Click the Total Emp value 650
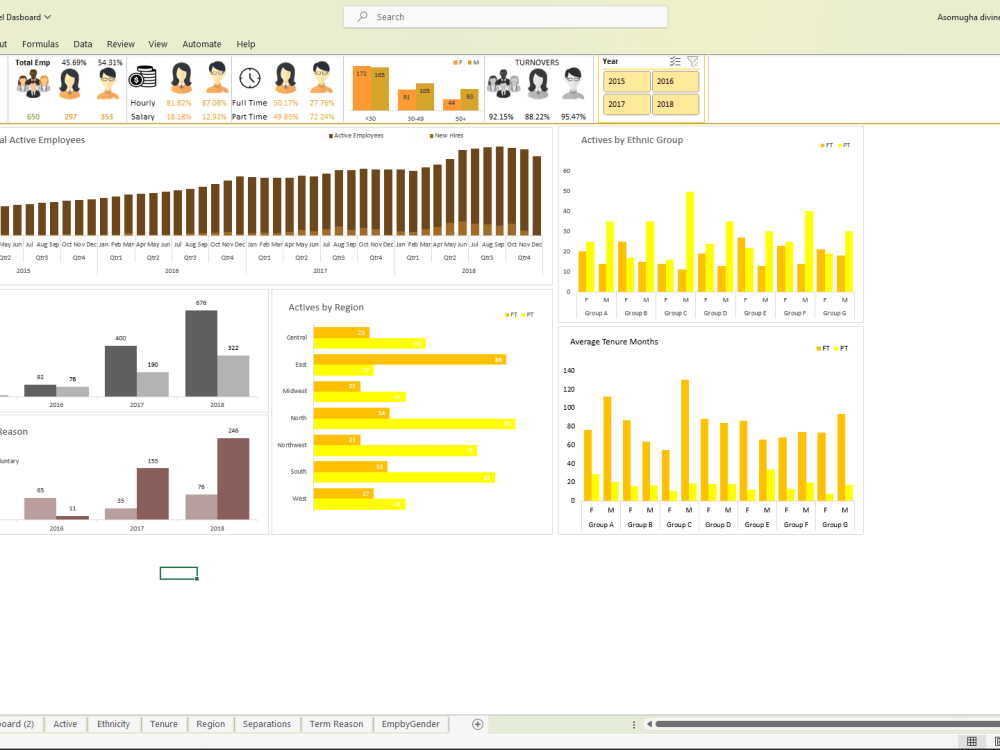 coord(33,117)
